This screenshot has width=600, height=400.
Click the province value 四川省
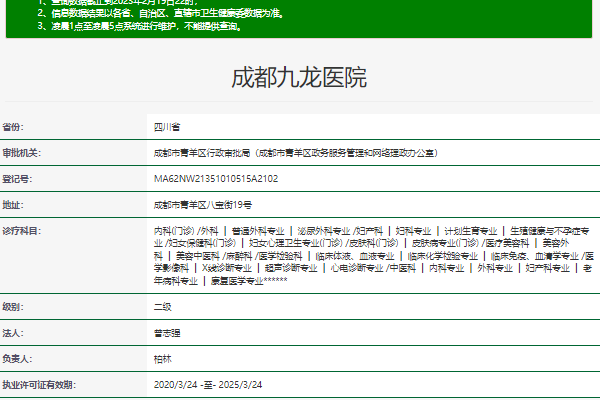pyautogui.click(x=167, y=127)
